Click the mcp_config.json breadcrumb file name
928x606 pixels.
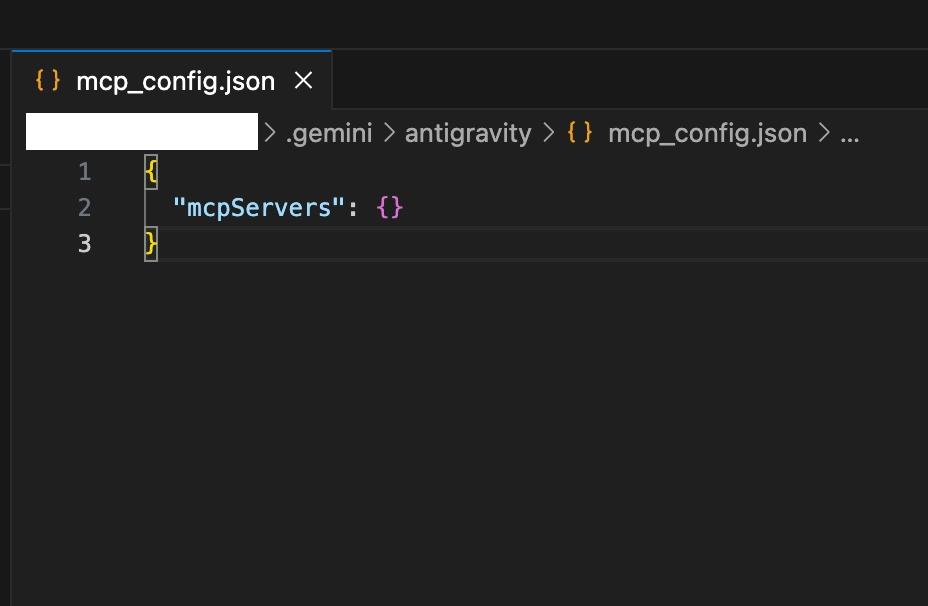tap(707, 133)
